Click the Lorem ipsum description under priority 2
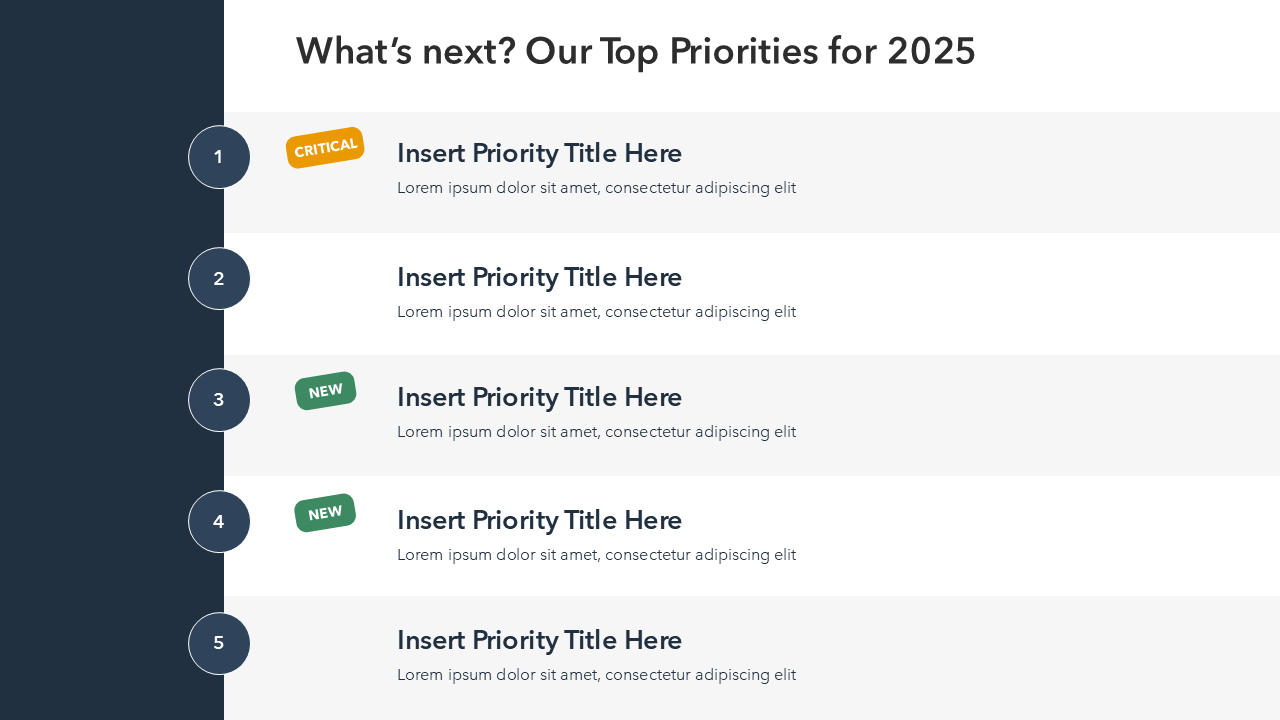The image size is (1280, 720). pyautogui.click(x=596, y=312)
